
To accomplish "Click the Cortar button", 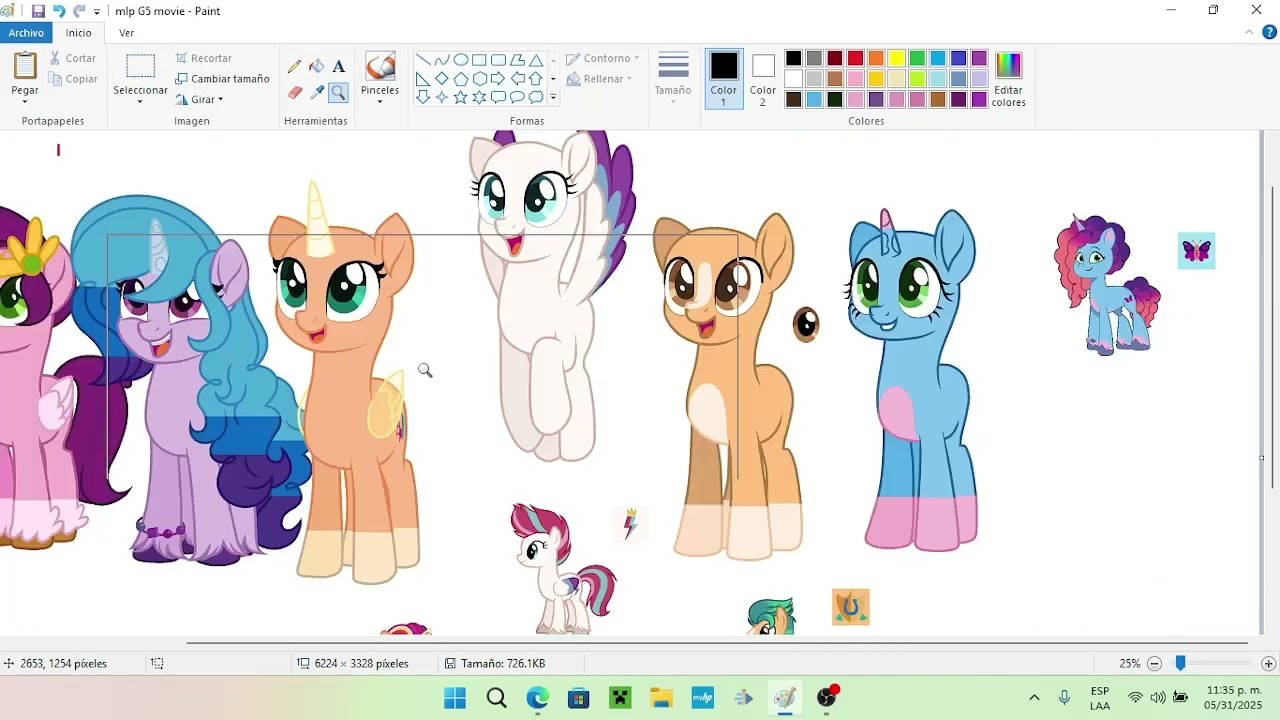I will (71, 58).
